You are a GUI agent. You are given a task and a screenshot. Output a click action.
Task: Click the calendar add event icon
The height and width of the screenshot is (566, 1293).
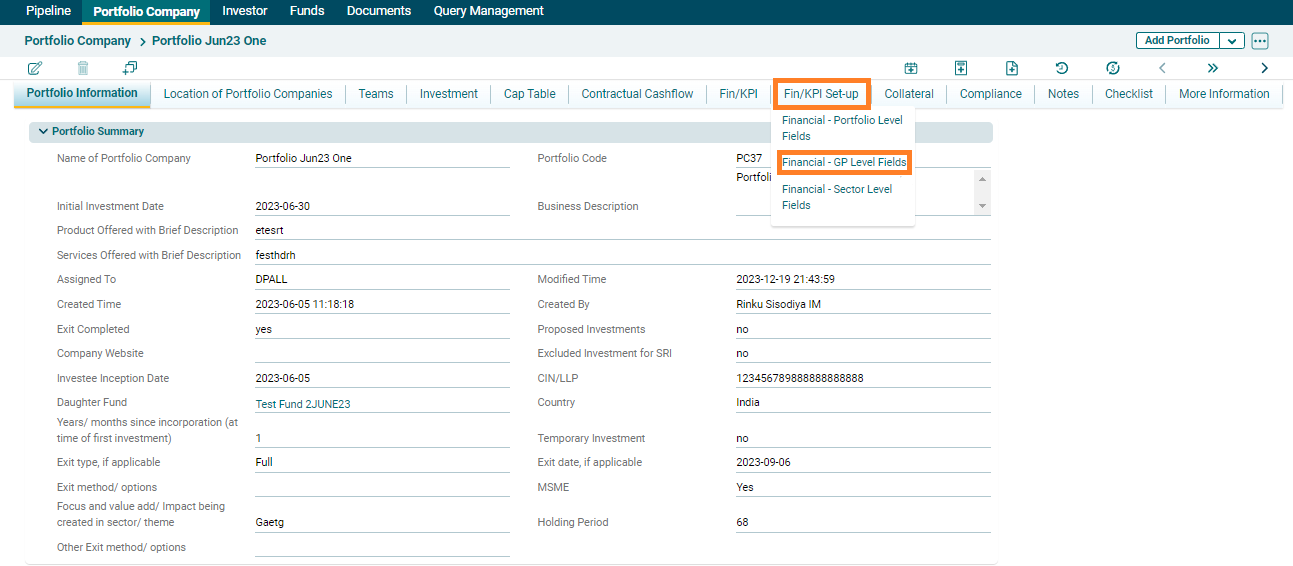pos(911,68)
